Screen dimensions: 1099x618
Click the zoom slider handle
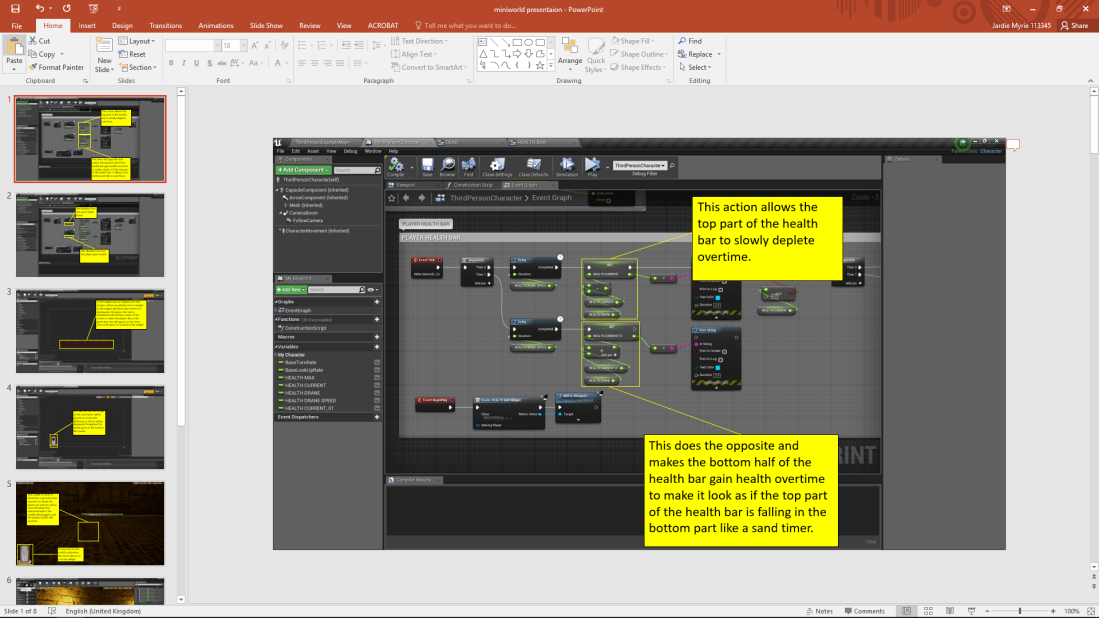[1020, 611]
